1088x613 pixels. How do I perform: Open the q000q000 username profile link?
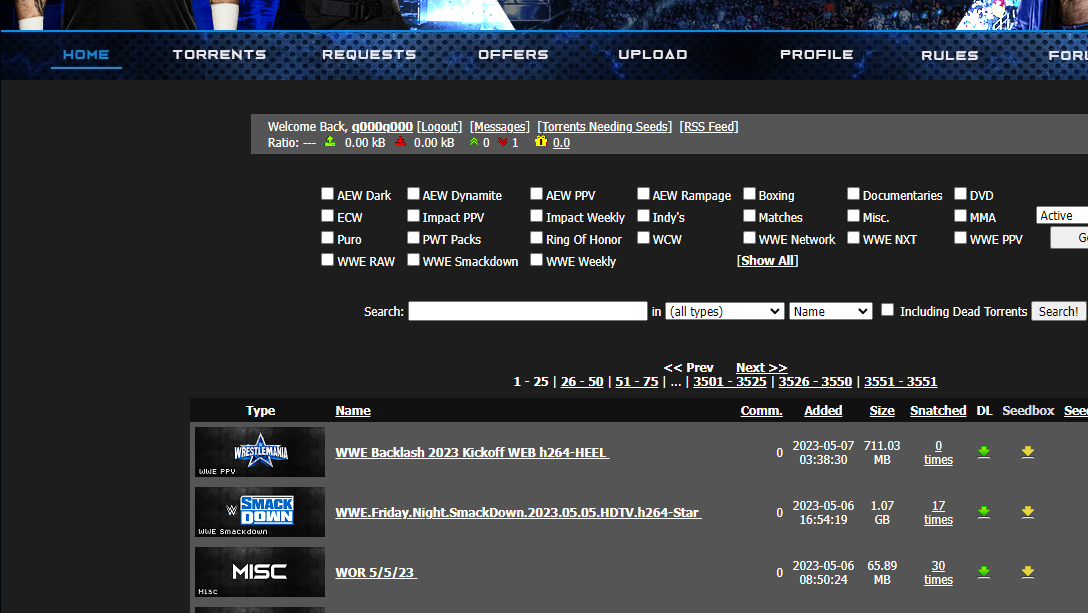click(382, 126)
